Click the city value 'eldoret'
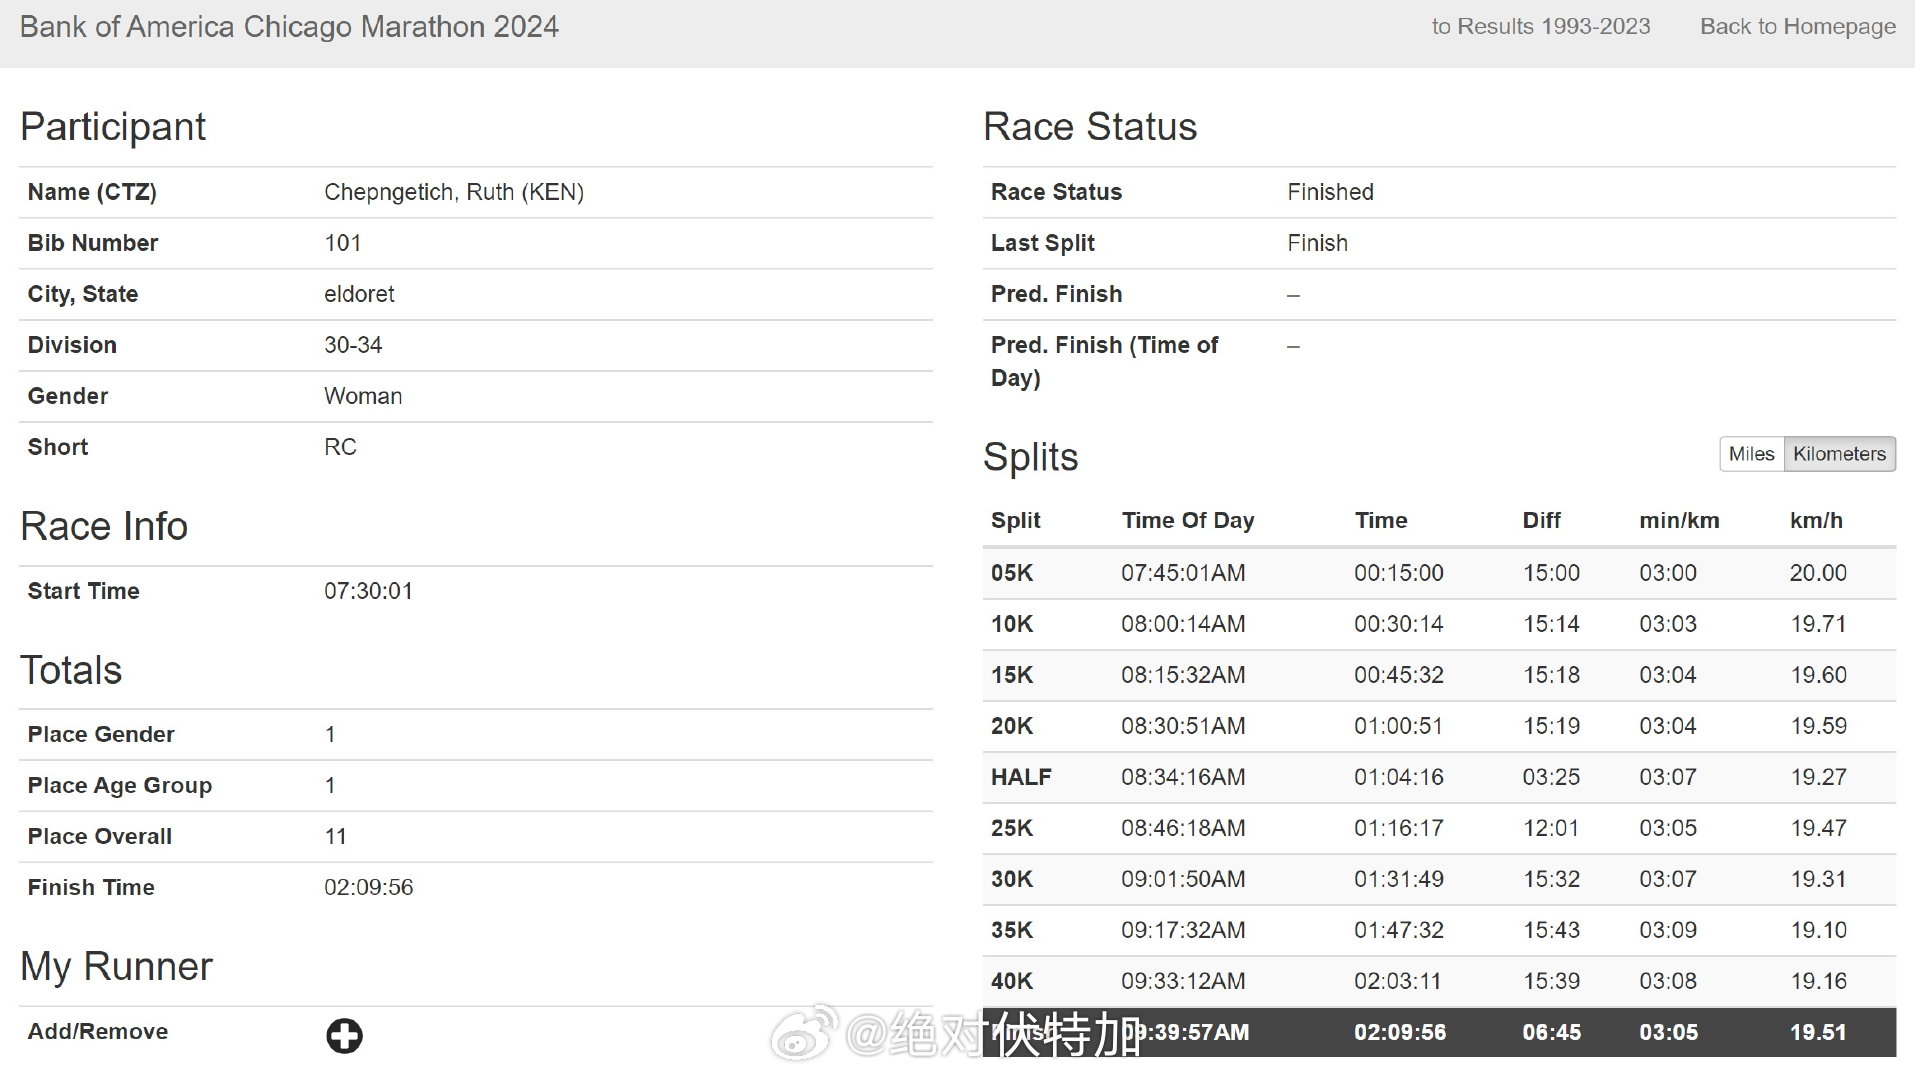This screenshot has width=1915, height=1080. click(x=359, y=294)
